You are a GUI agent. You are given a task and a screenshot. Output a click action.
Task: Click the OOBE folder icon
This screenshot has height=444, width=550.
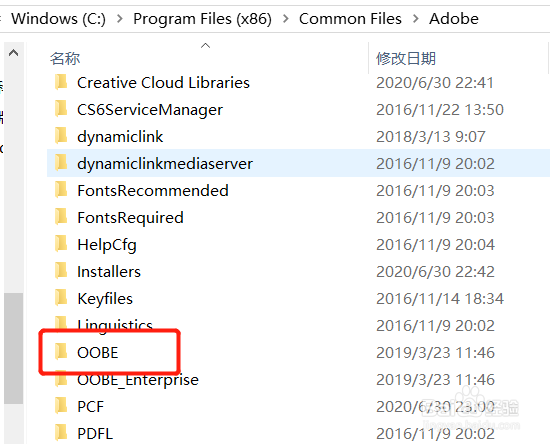pyautogui.click(x=61, y=352)
